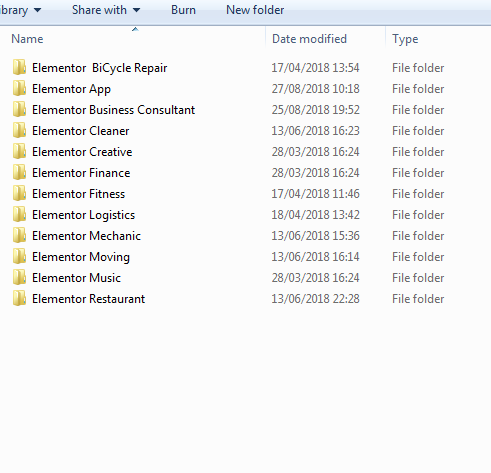The image size is (491, 473).
Task: Click date modified in Elementor Finance row
Action: [315, 173]
